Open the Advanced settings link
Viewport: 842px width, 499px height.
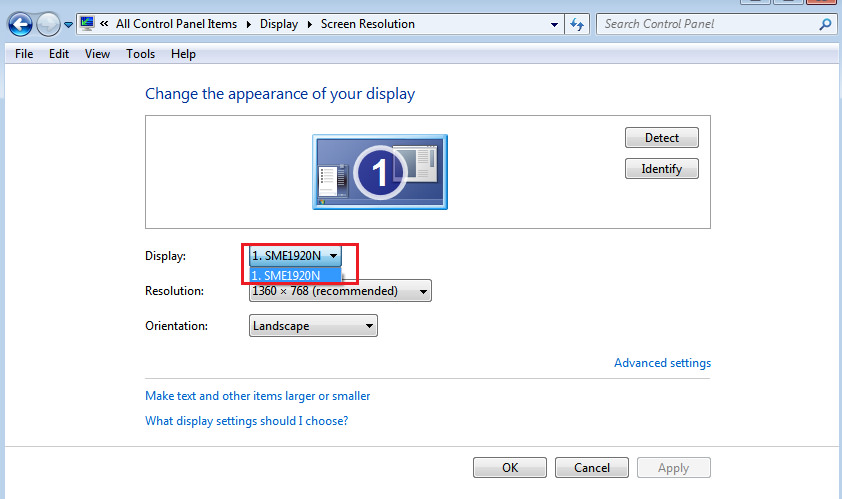pos(662,363)
